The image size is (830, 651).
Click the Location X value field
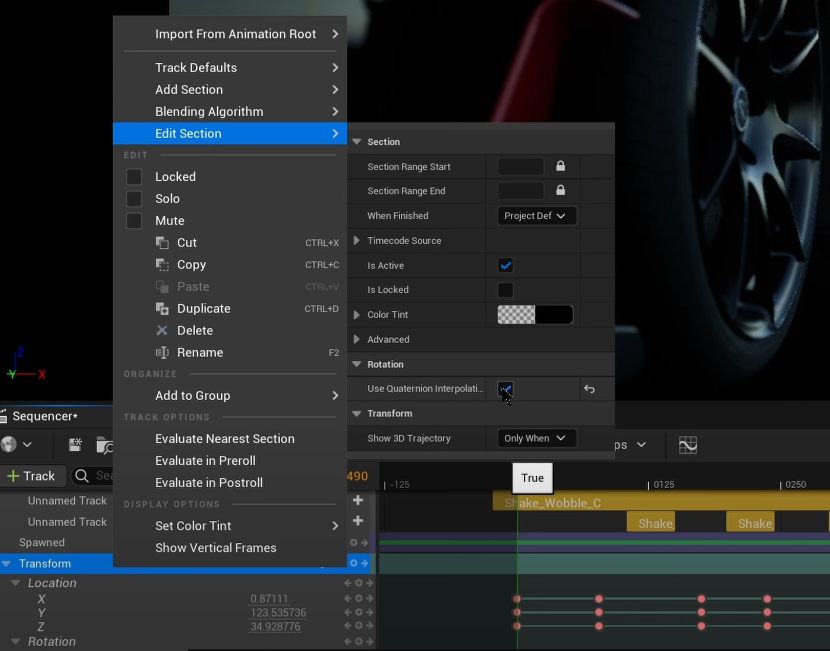coord(269,599)
